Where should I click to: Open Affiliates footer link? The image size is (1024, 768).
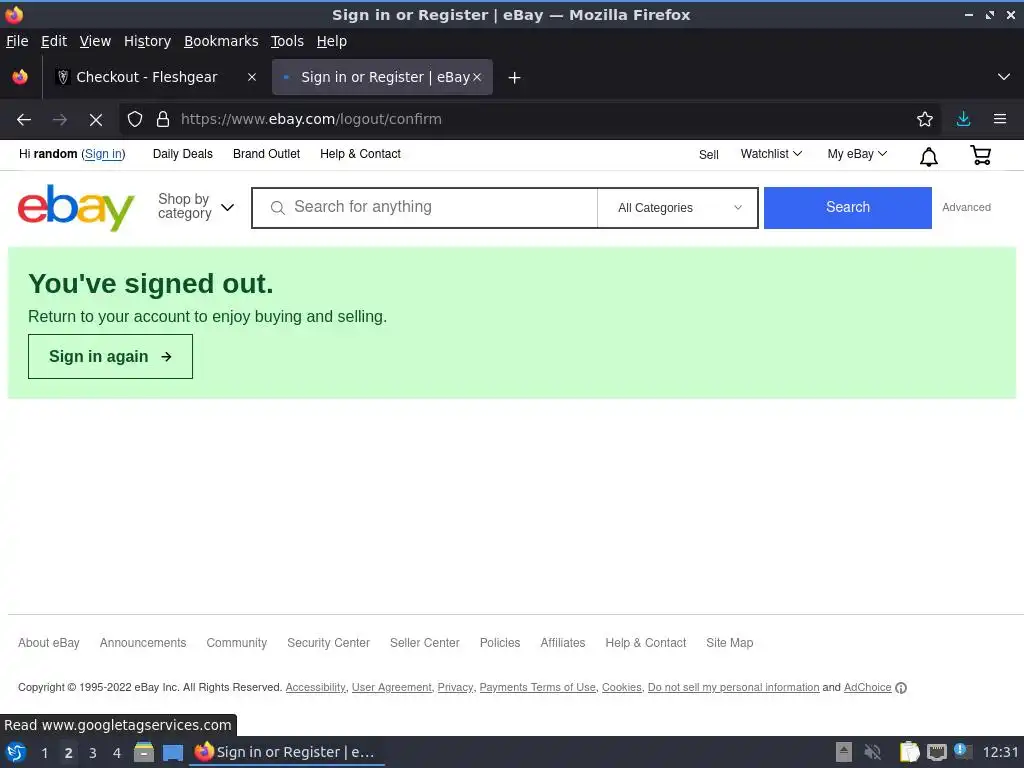[563, 643]
